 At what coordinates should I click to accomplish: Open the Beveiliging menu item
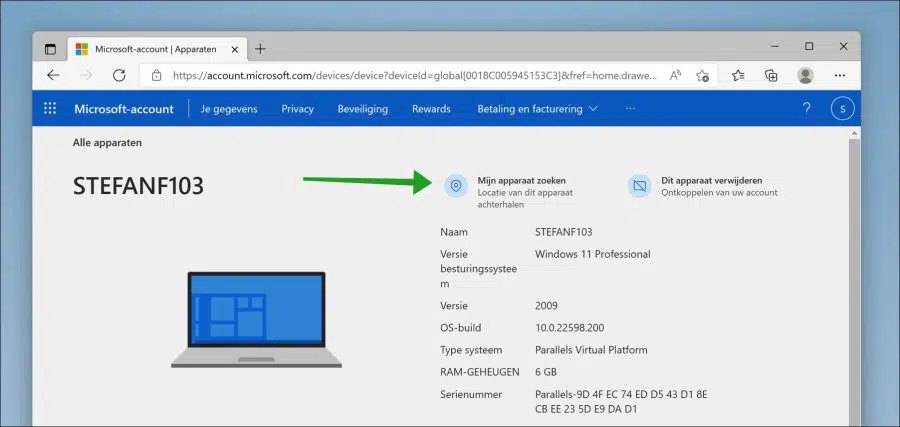point(362,108)
